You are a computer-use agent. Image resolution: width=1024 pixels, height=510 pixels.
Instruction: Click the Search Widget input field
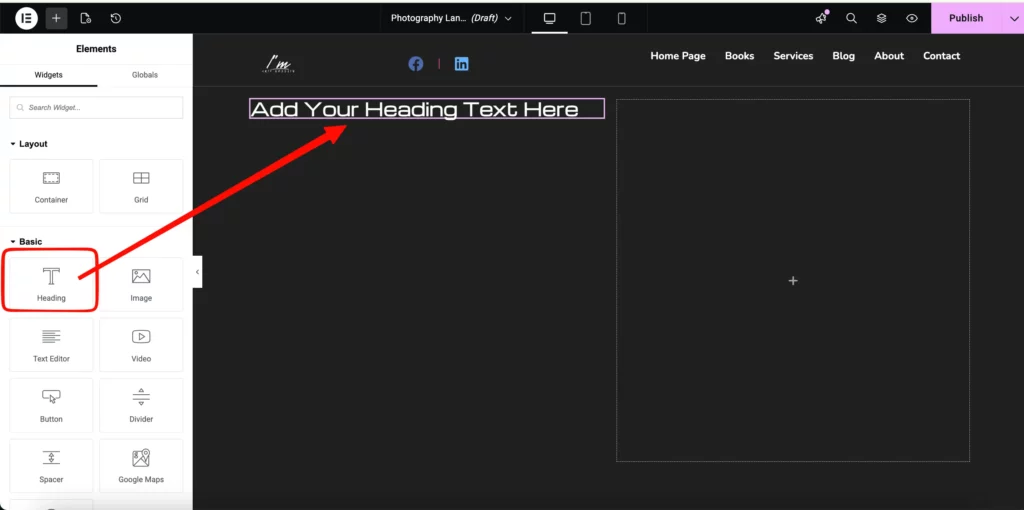(x=96, y=108)
